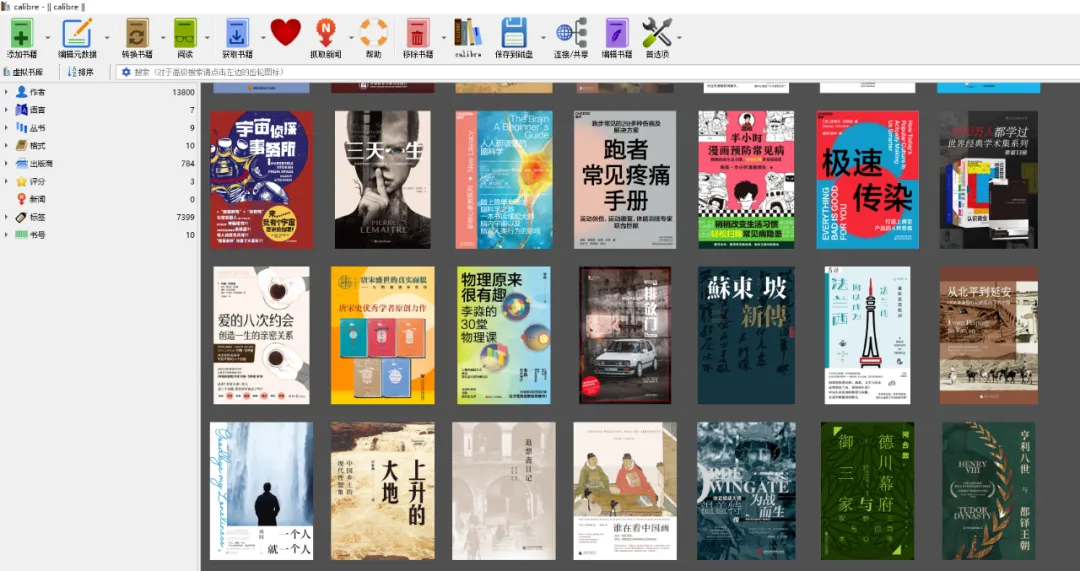
Task: Expand the 标签 tree node arrow
Action: tap(6, 217)
